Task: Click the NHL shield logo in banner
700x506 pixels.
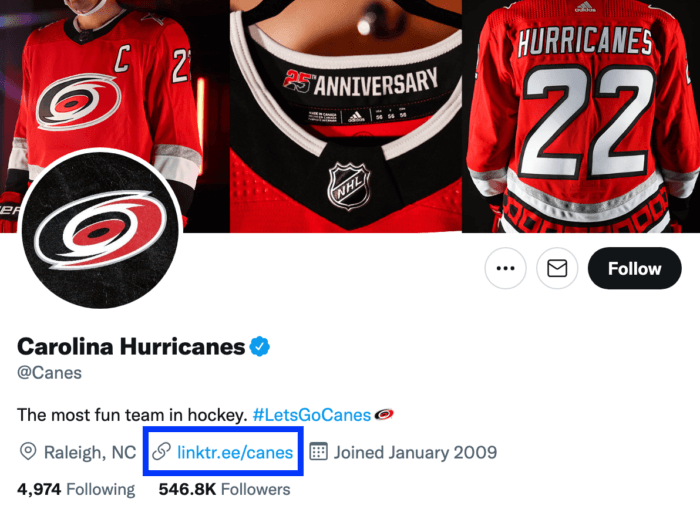Action: coord(349,186)
